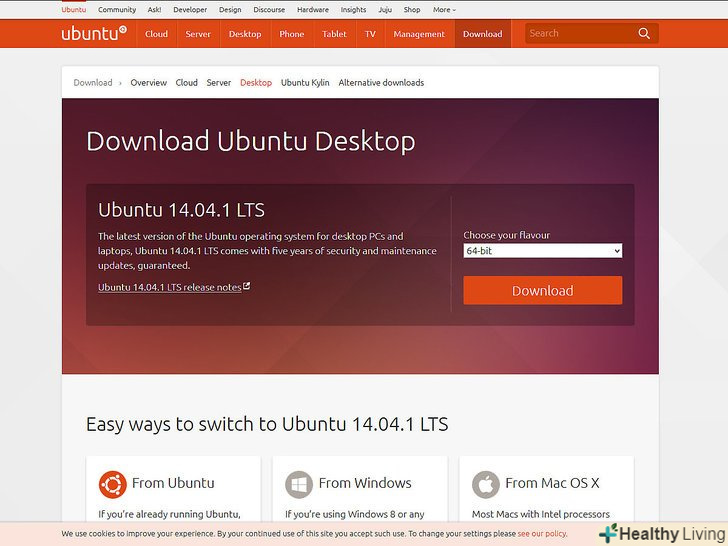Image resolution: width=728 pixels, height=546 pixels.
Task: Click the search magnifier icon
Action: click(x=644, y=33)
